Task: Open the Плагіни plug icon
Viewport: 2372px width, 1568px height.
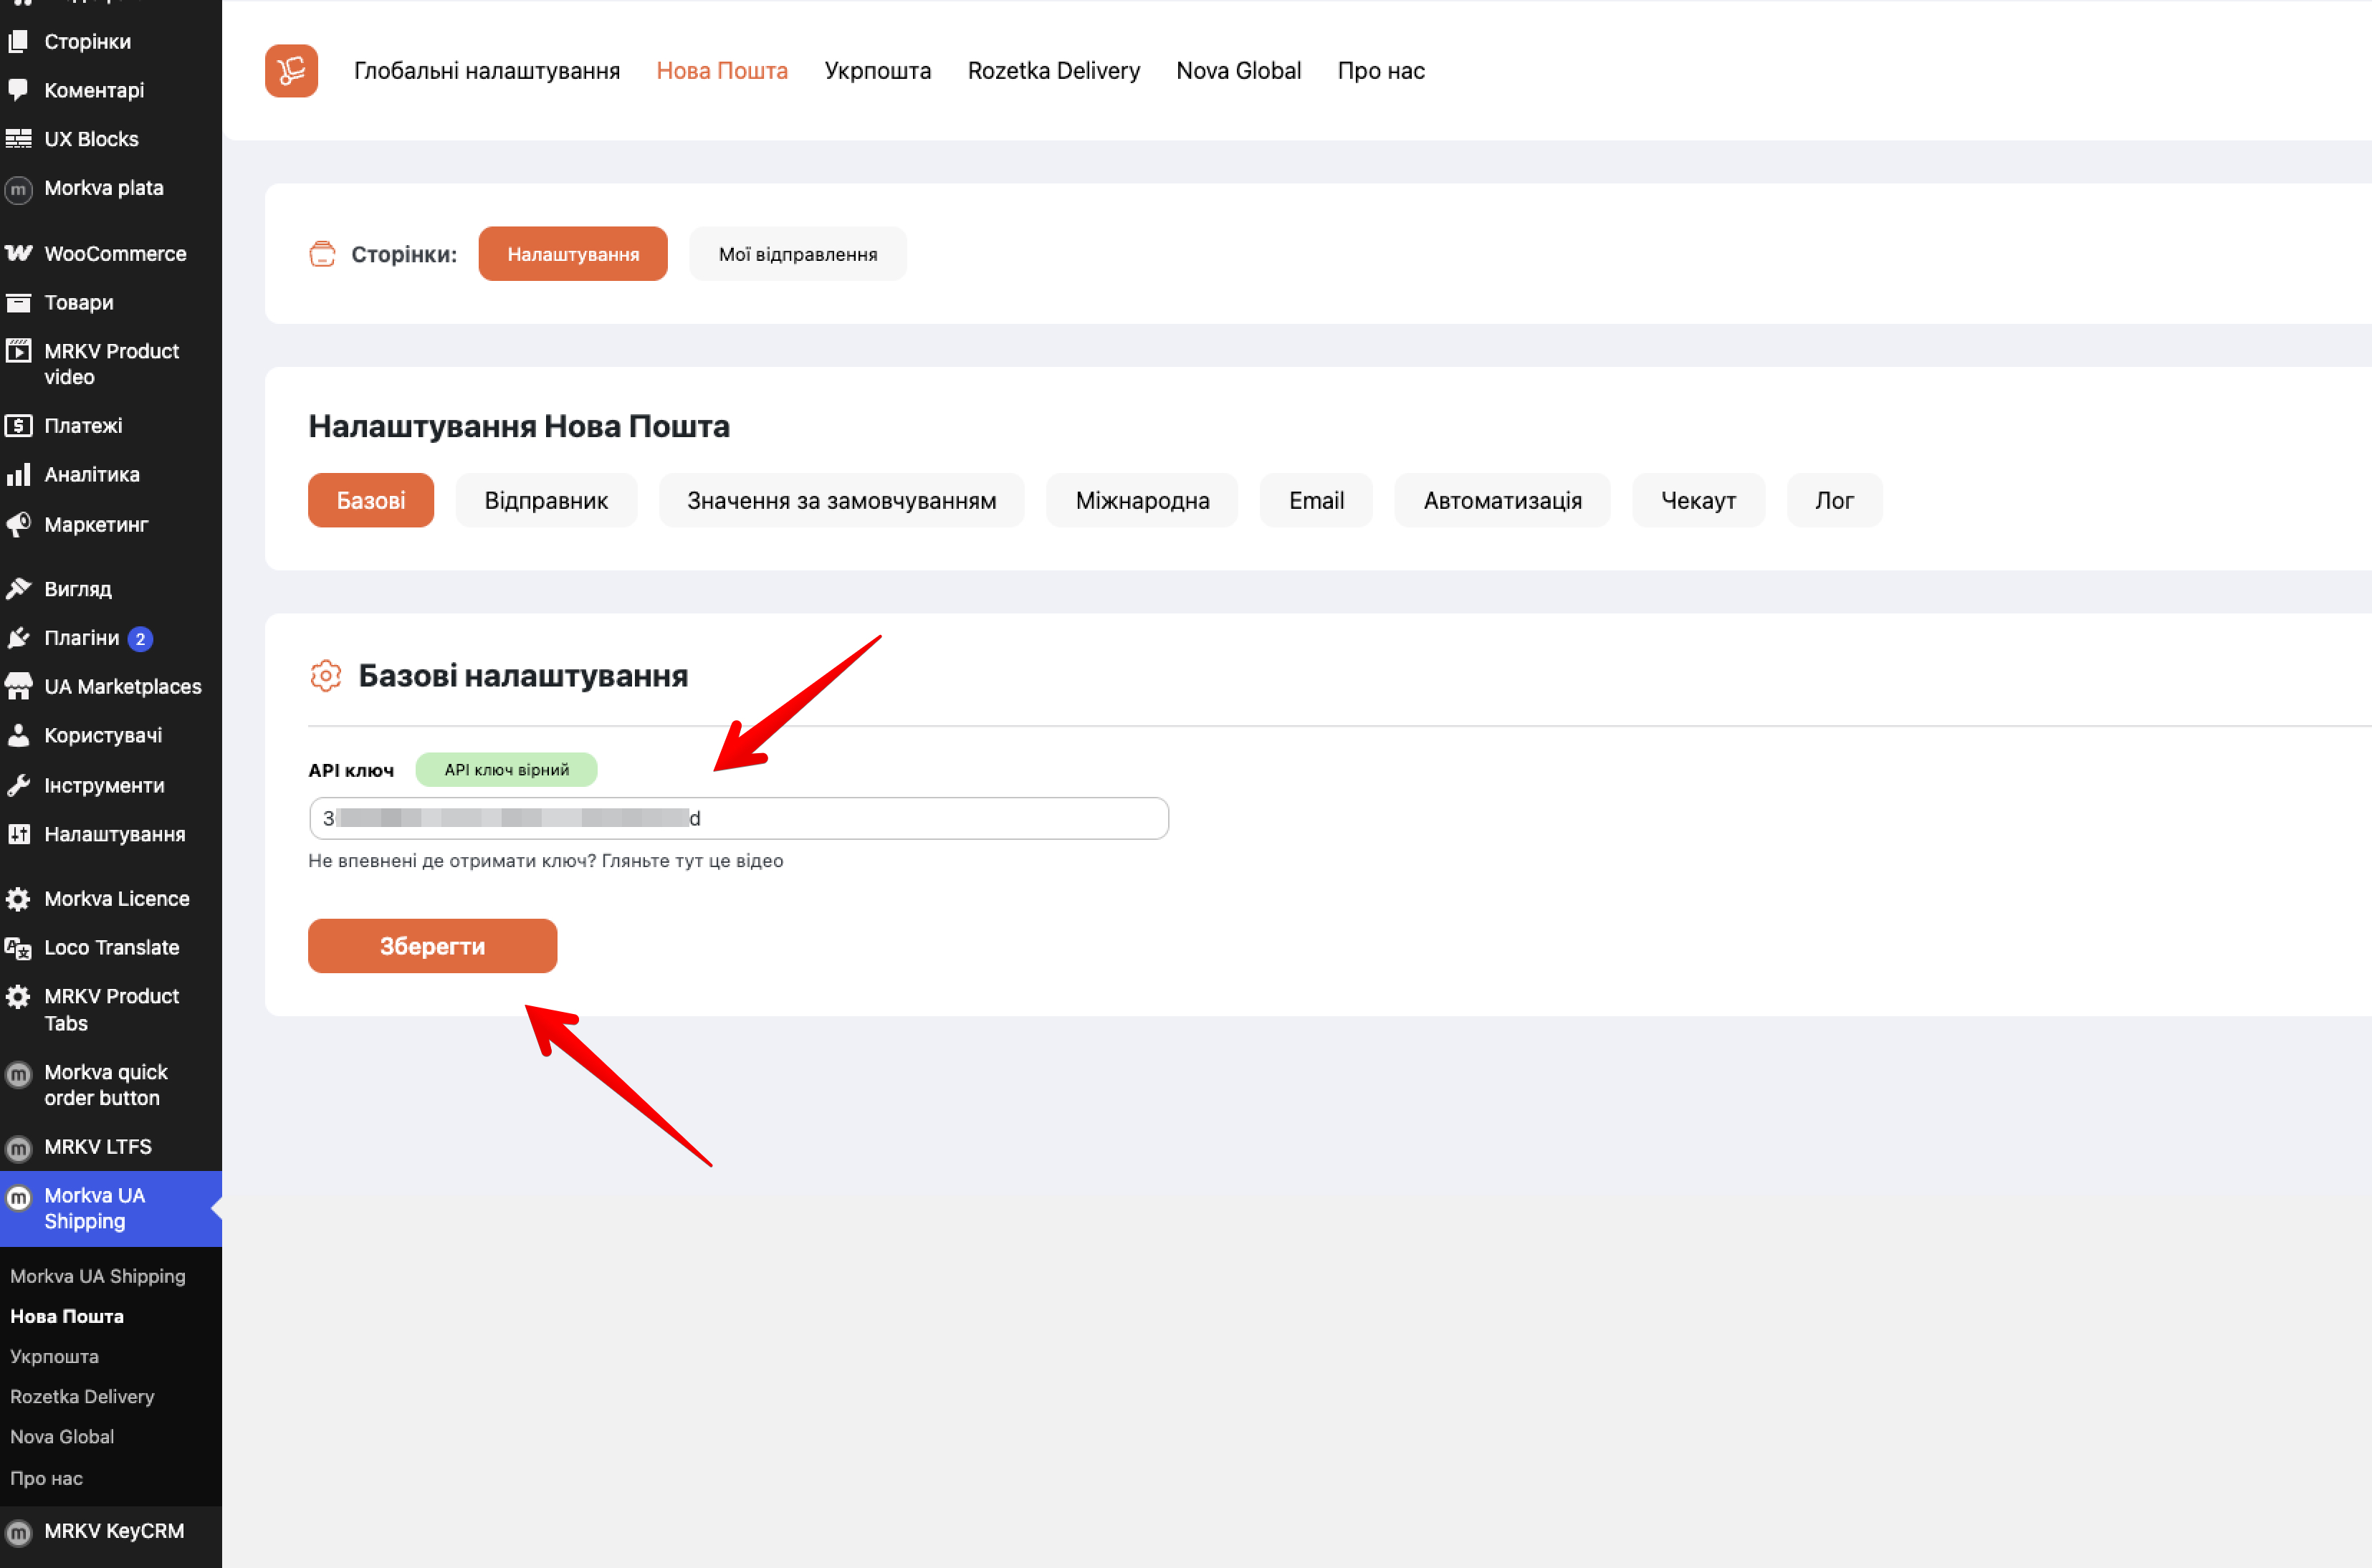Action: tap(19, 638)
